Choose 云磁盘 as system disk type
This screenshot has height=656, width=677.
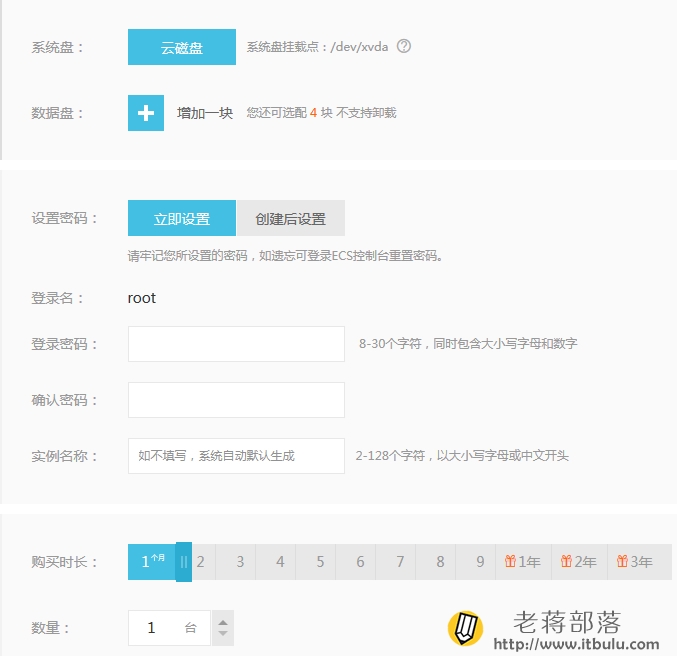click(x=182, y=47)
